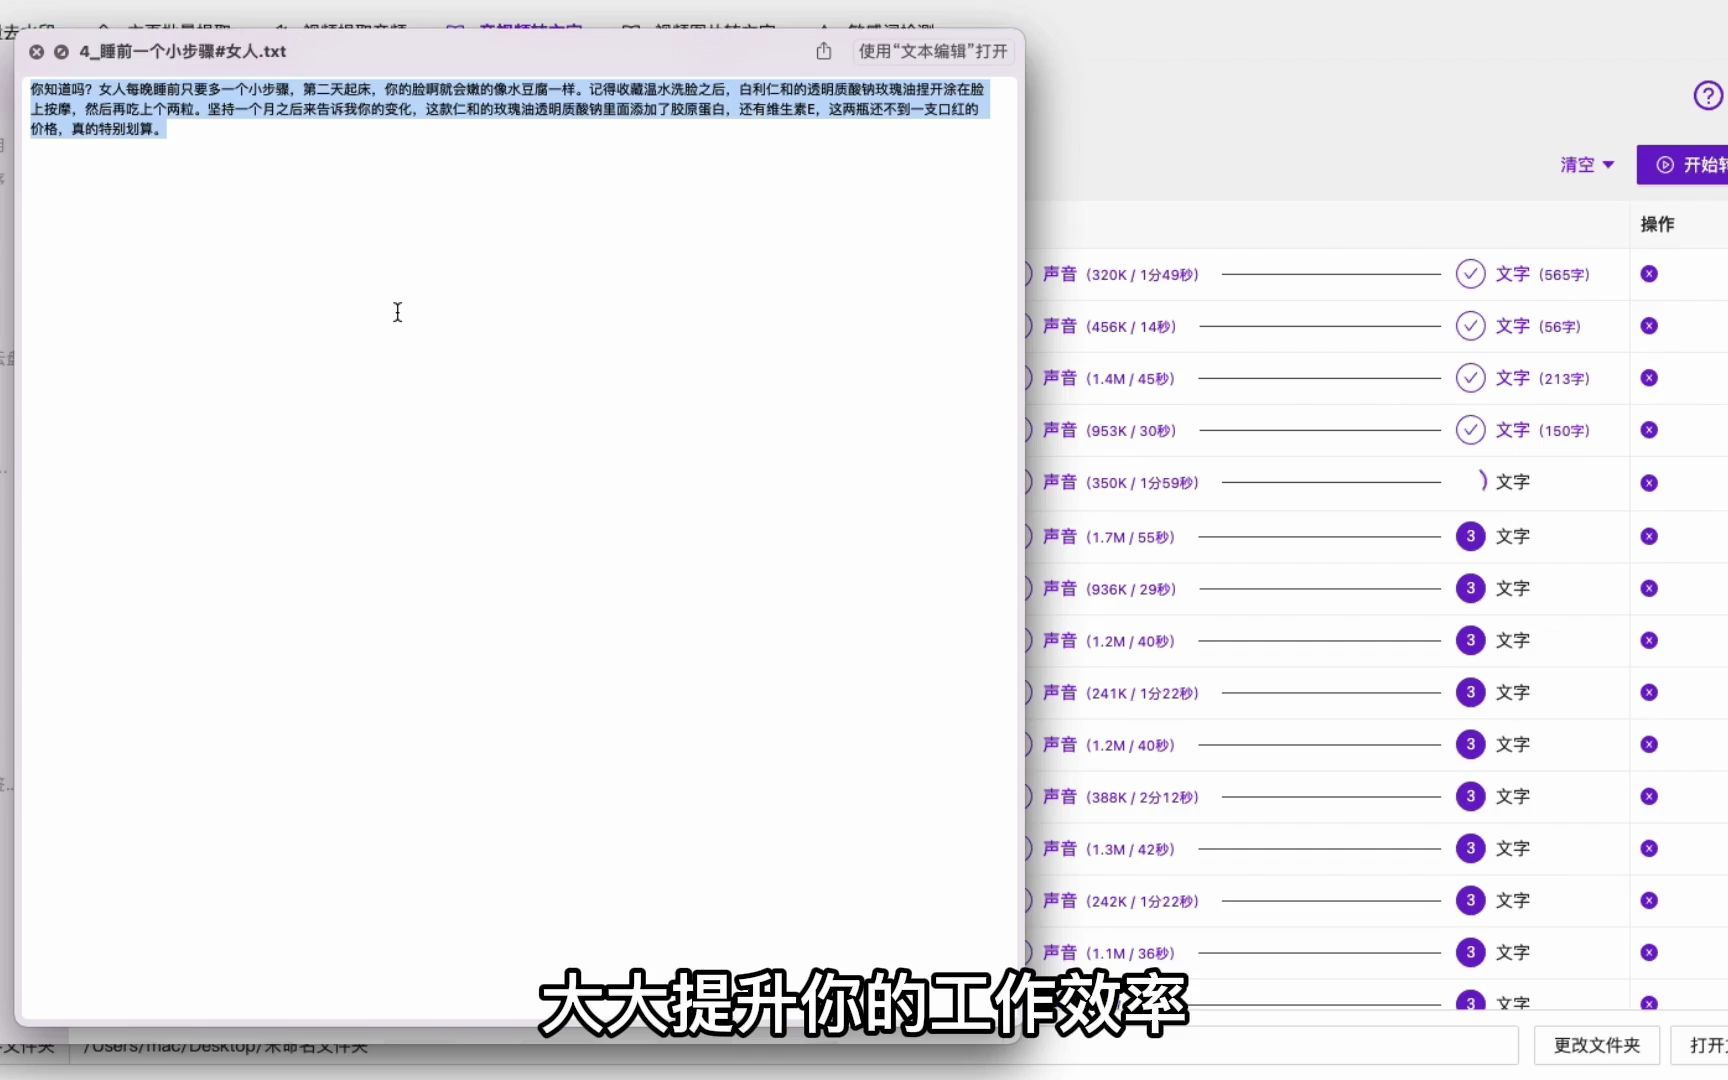The image size is (1728, 1080).
Task: Select 声音 (953K / 30秒) entry
Action: pyautogui.click(x=1109, y=430)
